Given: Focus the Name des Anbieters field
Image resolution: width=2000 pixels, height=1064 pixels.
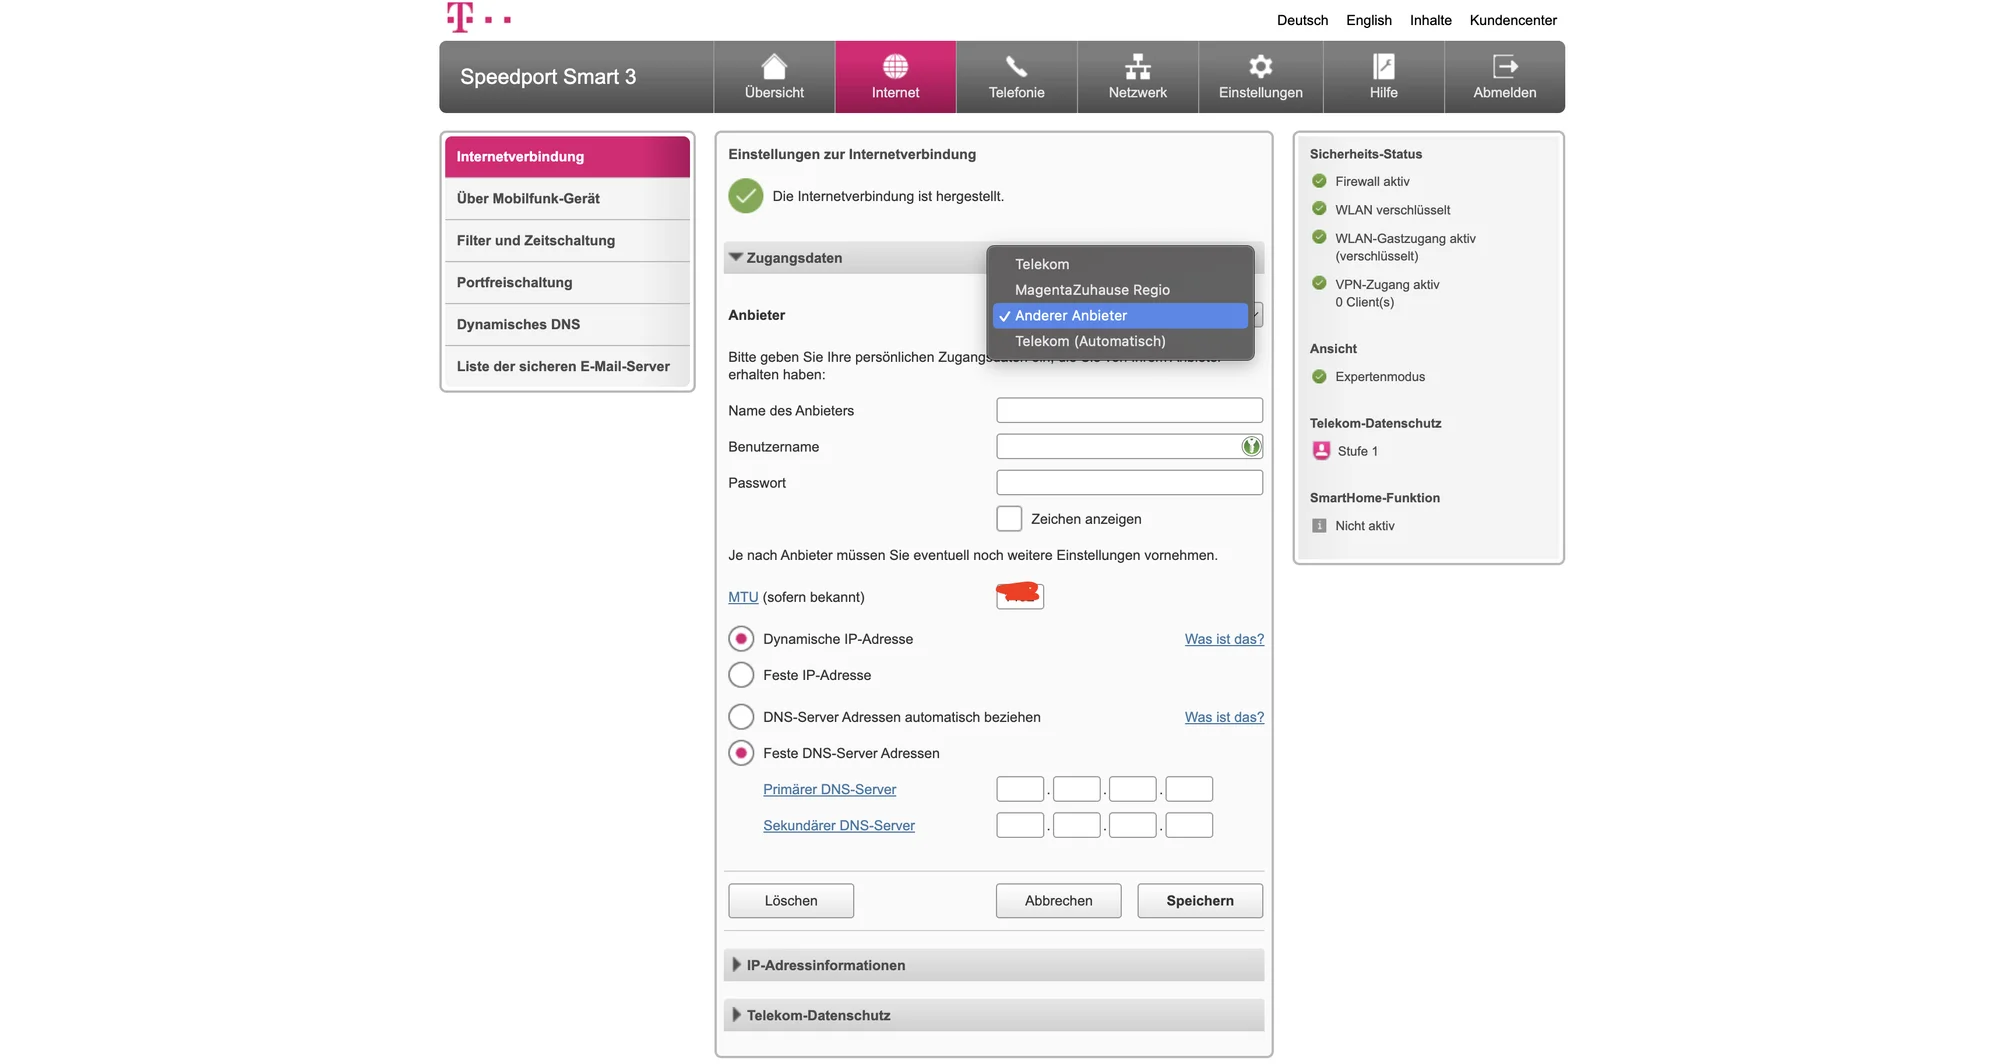Looking at the screenshot, I should tap(1129, 410).
